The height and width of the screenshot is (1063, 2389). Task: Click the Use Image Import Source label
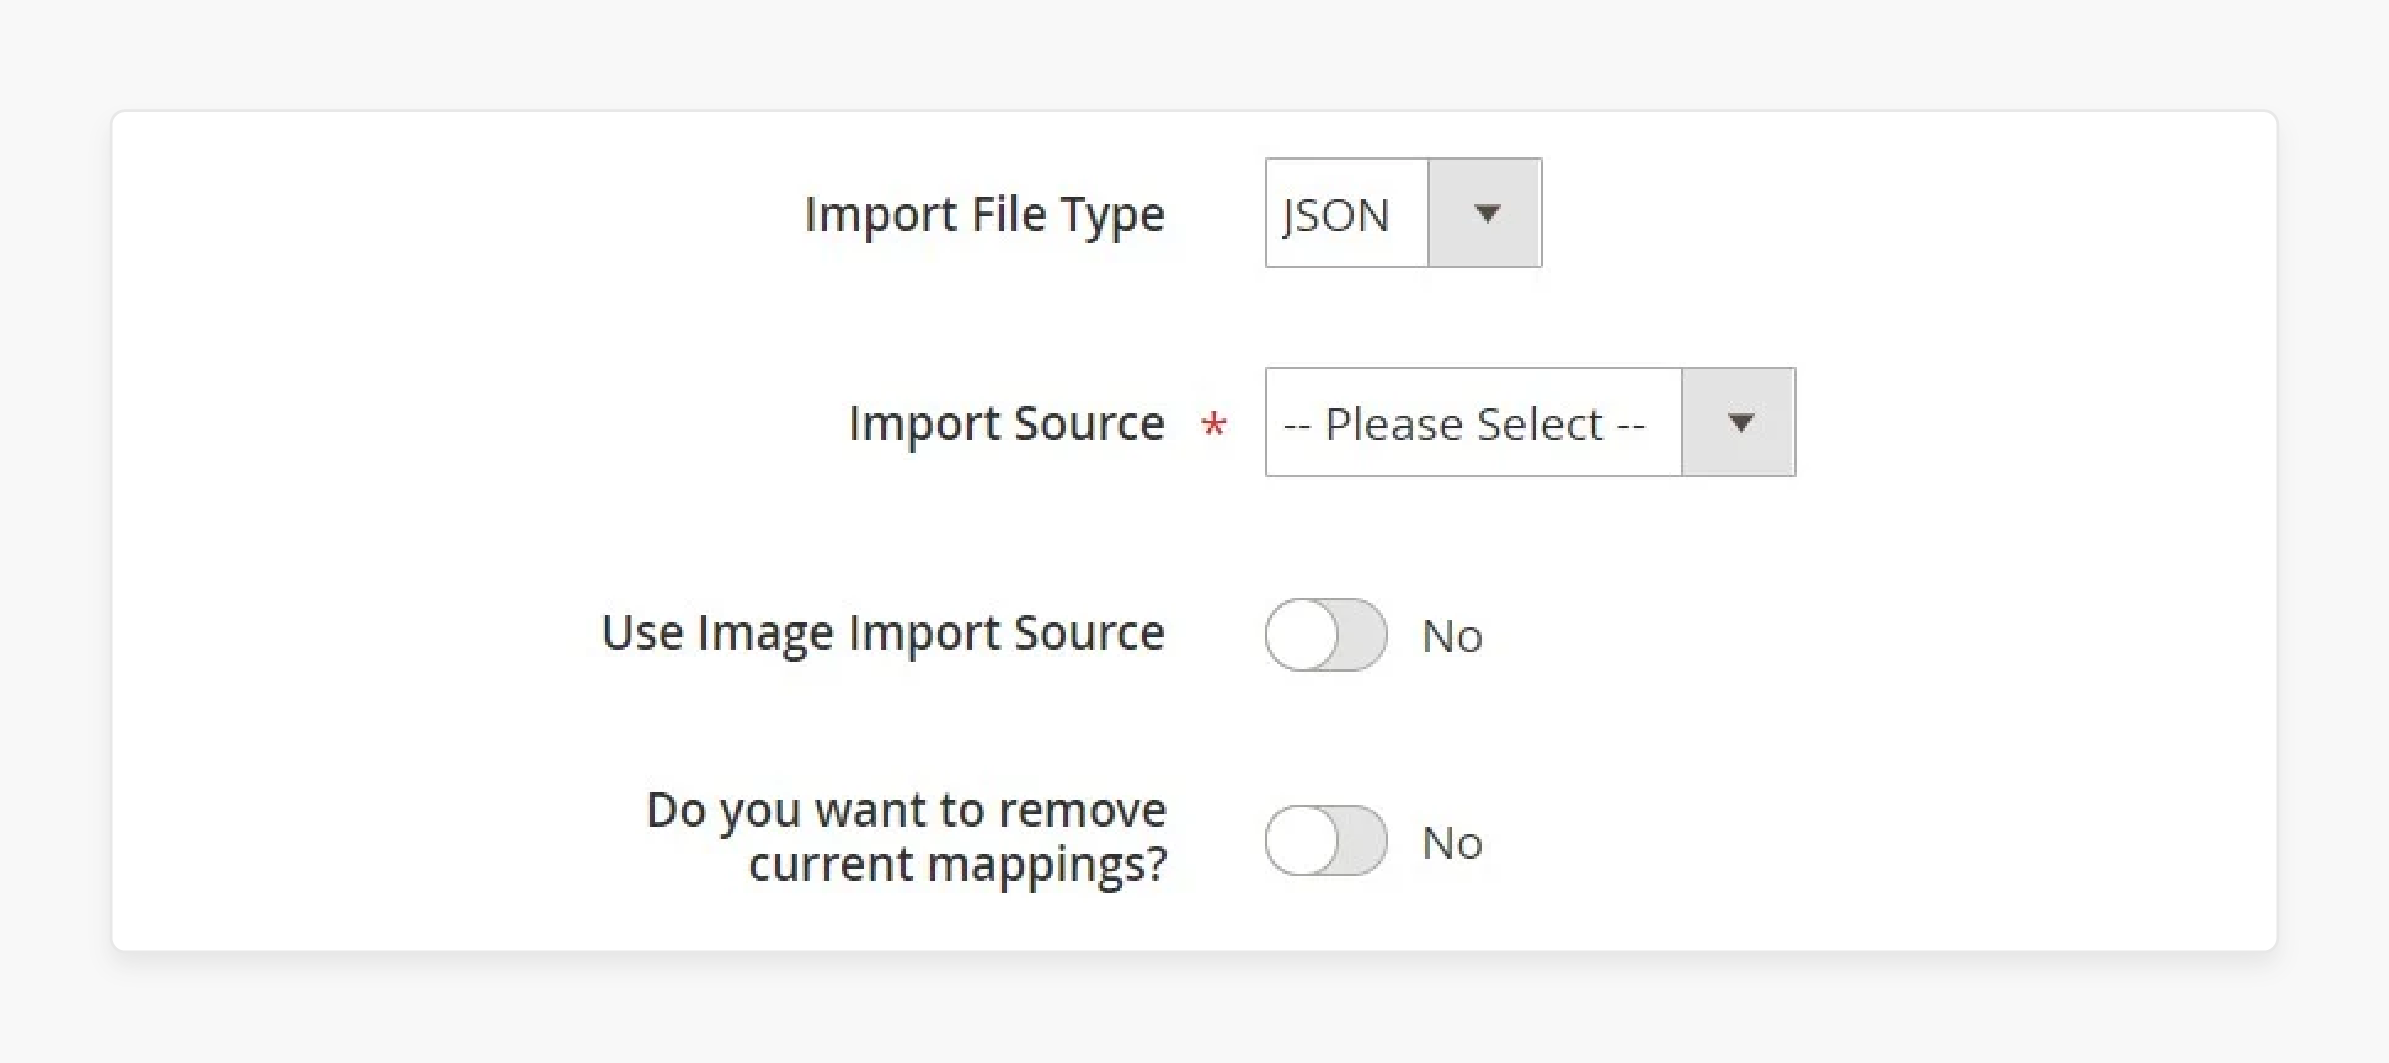coord(883,634)
